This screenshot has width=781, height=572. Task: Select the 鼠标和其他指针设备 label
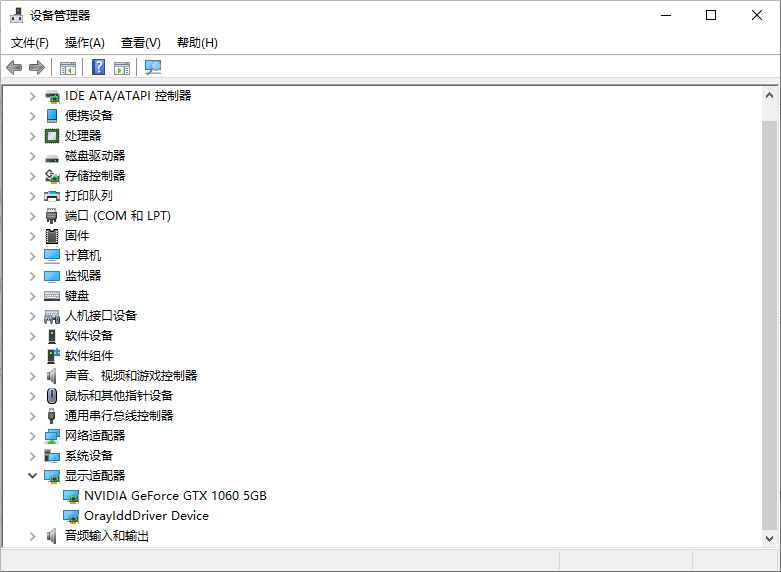point(119,396)
